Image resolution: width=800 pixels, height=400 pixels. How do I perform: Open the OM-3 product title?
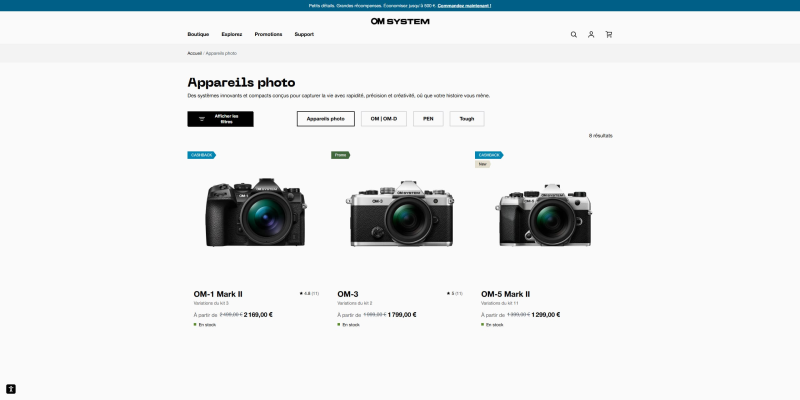[348, 294]
